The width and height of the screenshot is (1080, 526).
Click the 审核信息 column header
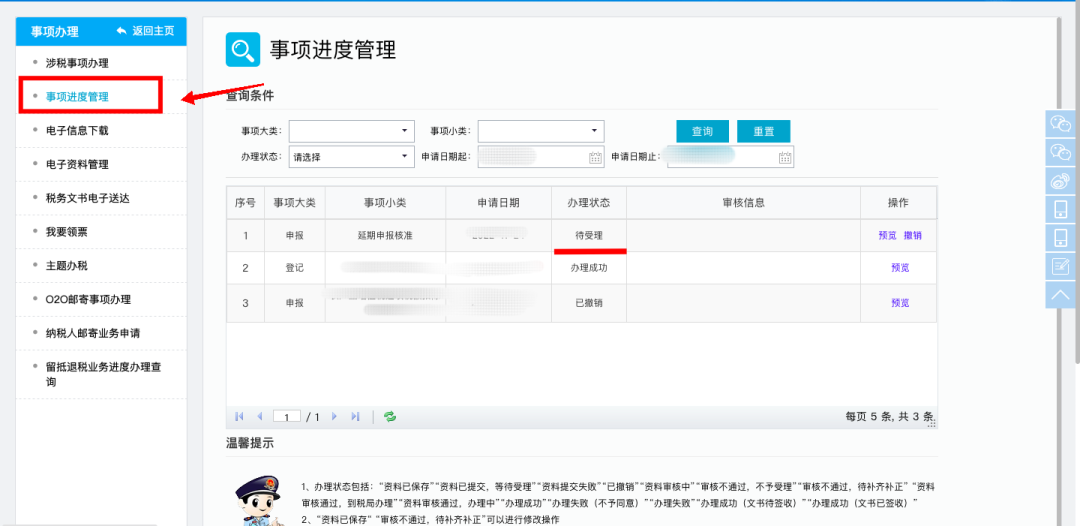(743, 202)
